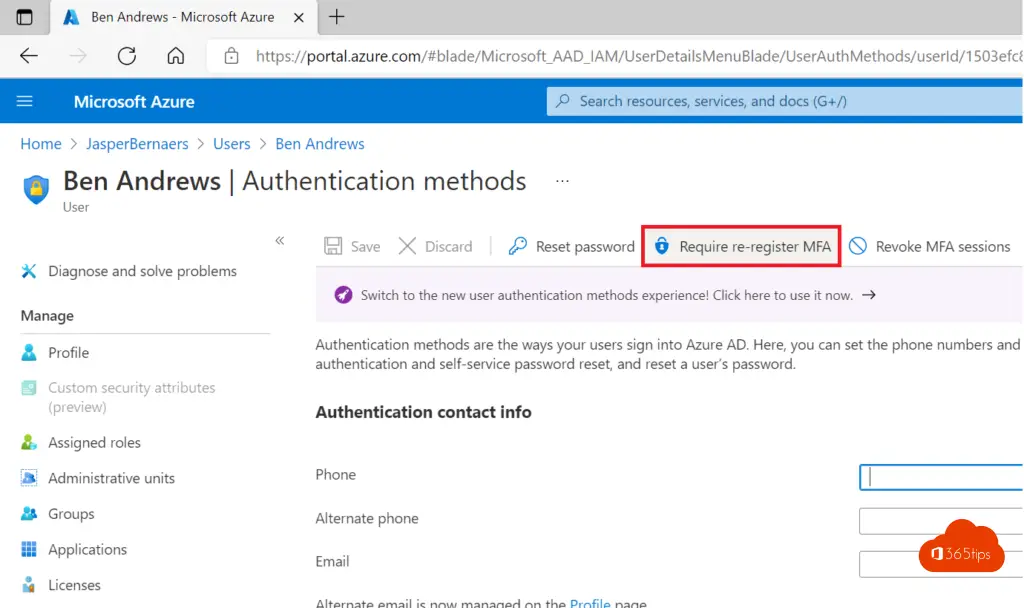Click Revoke MFA sessions
The width and height of the screenshot is (1024, 608).
[x=929, y=246]
